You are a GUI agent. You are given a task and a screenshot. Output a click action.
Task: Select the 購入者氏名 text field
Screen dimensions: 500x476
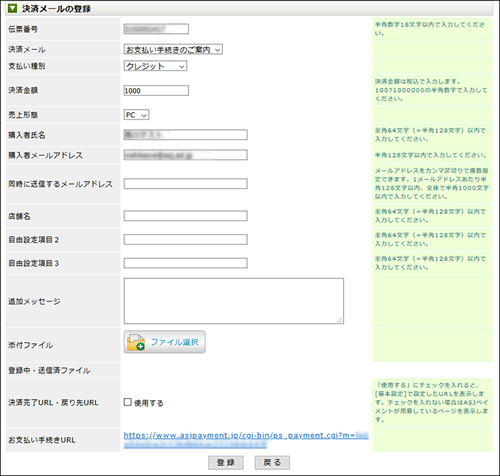tap(186, 135)
